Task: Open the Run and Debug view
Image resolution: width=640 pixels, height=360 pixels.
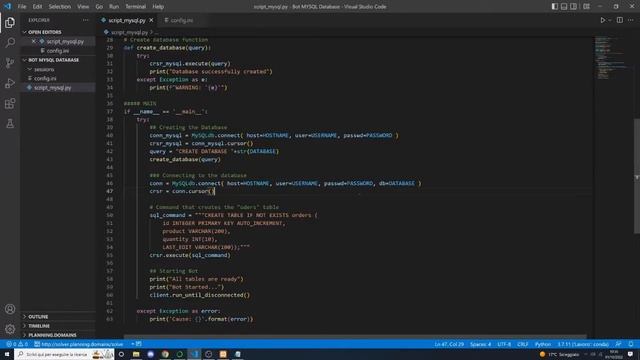Action: click(10, 83)
